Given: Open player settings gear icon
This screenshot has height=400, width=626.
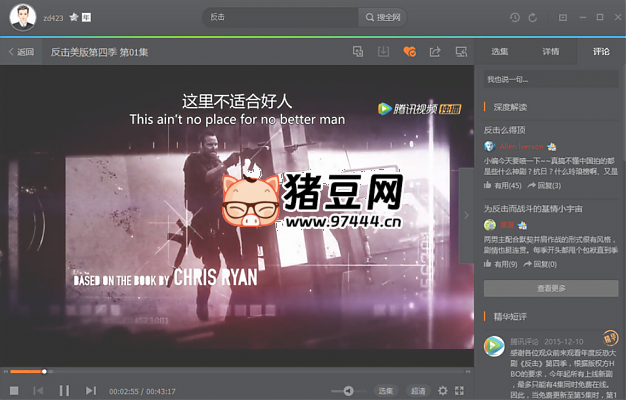Looking at the screenshot, I should point(443,390).
